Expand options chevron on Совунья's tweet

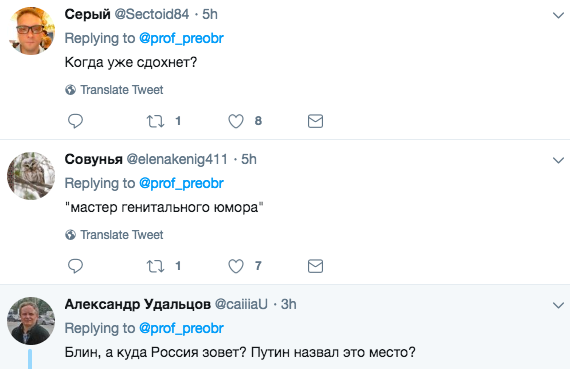coord(558,160)
